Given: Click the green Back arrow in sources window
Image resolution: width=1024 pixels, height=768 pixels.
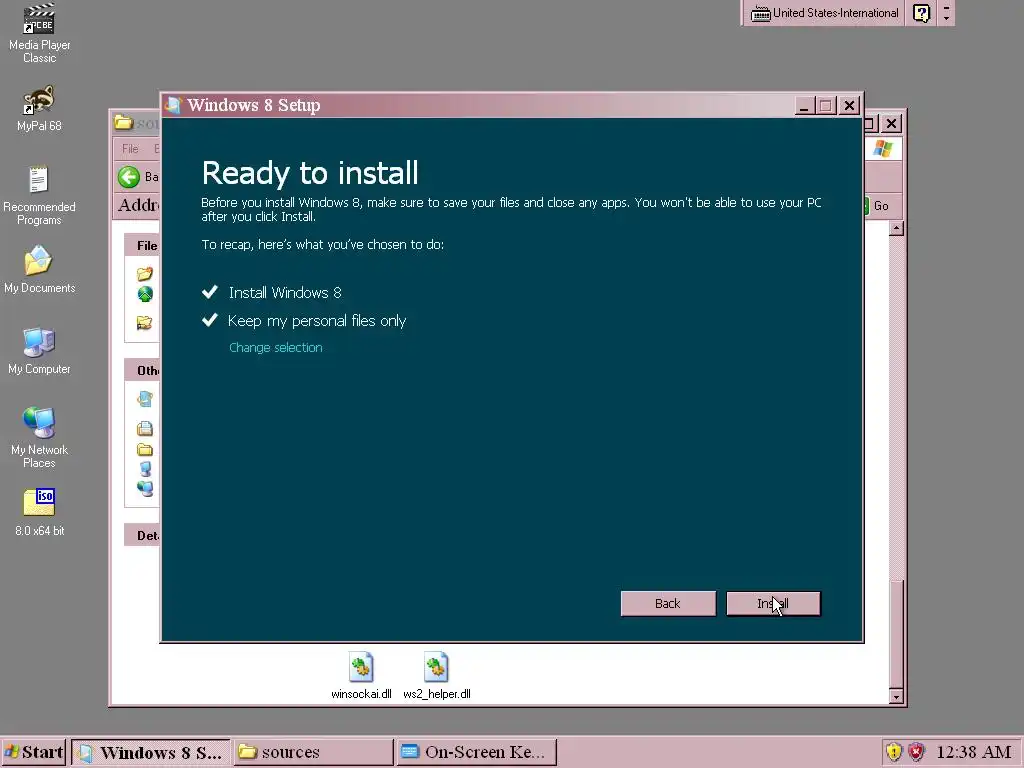Looking at the screenshot, I should coord(129,177).
